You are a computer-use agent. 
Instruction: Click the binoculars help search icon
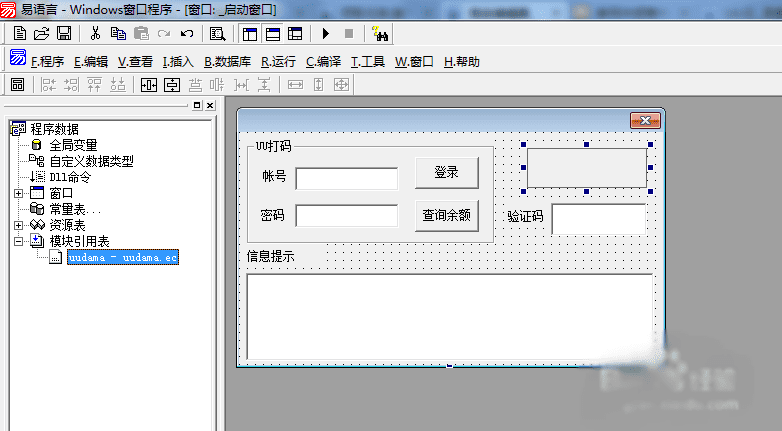pyautogui.click(x=380, y=33)
